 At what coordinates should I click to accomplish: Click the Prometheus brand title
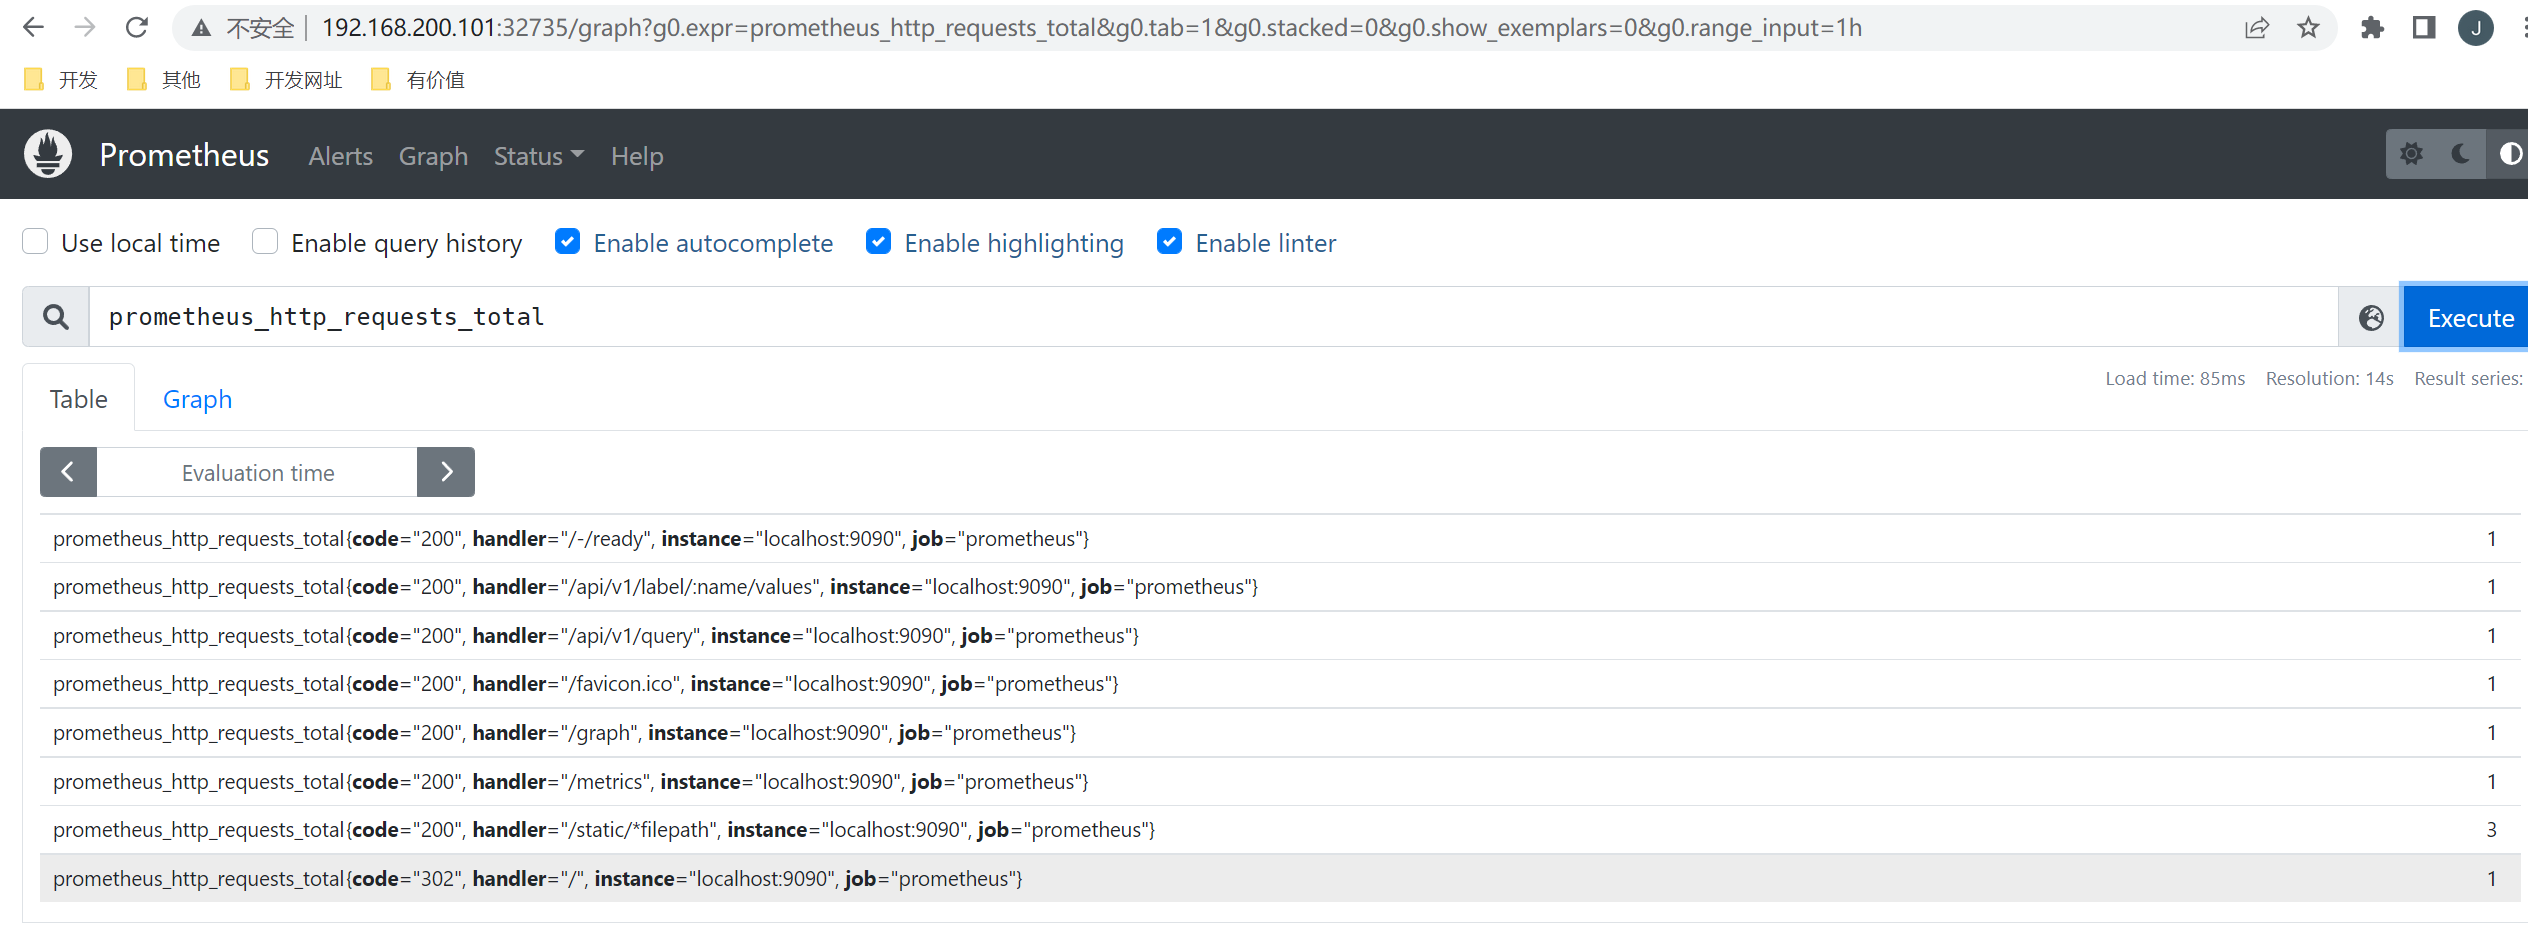(184, 155)
